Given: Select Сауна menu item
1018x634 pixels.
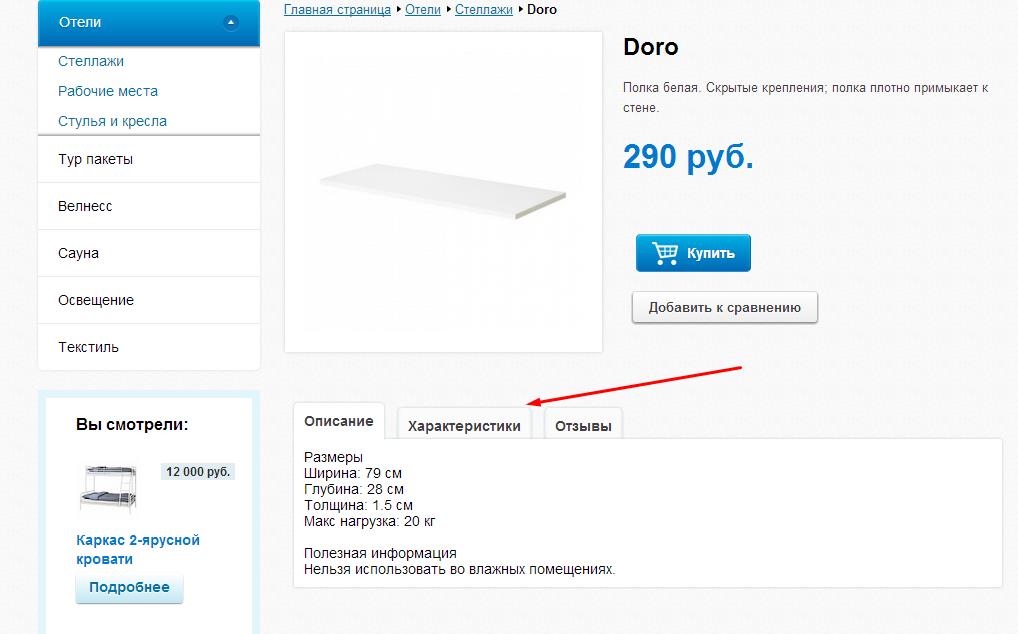Looking at the screenshot, I should [x=149, y=253].
